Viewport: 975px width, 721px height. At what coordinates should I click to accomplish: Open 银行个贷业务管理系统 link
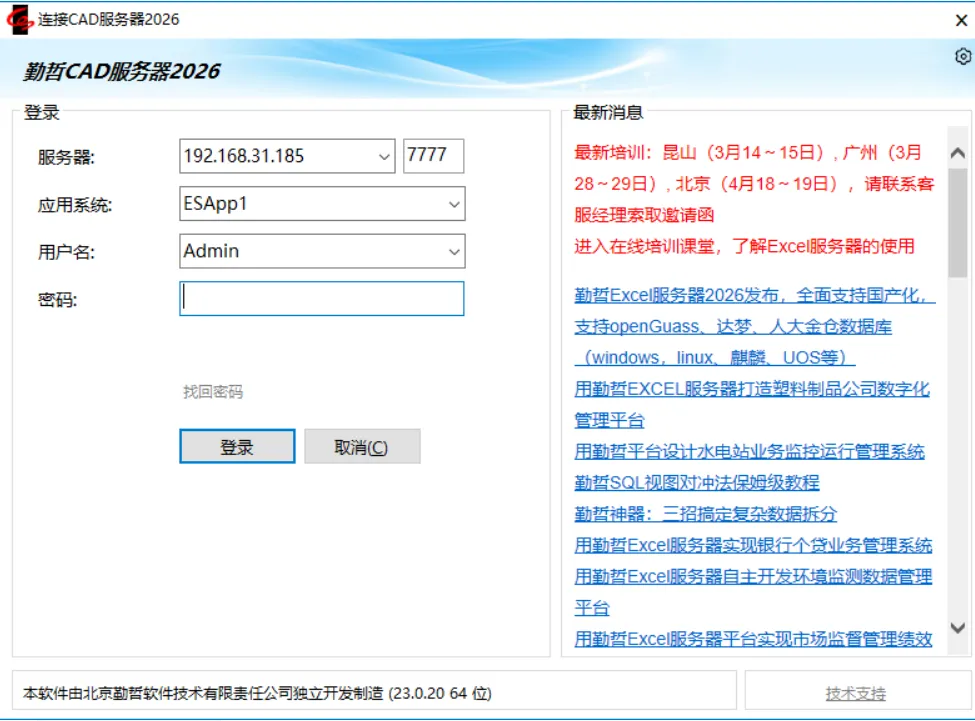click(x=753, y=546)
